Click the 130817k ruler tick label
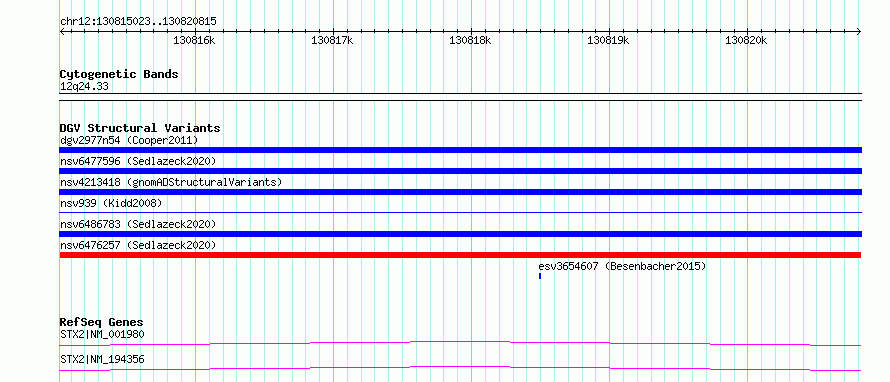 [332, 40]
